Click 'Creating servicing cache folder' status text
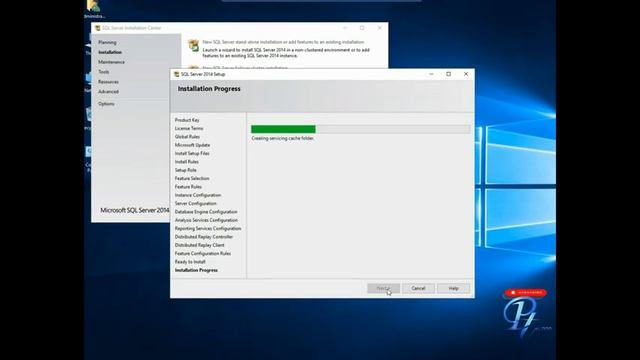 coord(282,138)
